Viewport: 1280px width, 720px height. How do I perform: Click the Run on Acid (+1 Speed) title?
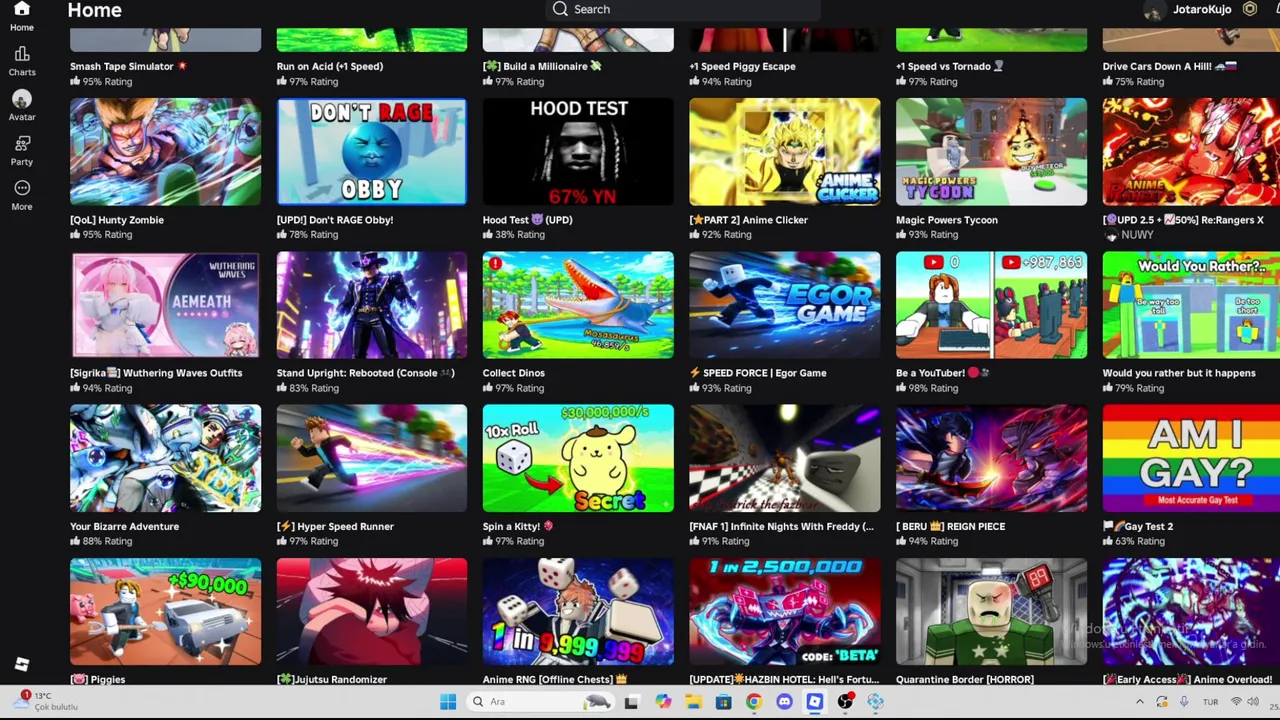[x=330, y=66]
